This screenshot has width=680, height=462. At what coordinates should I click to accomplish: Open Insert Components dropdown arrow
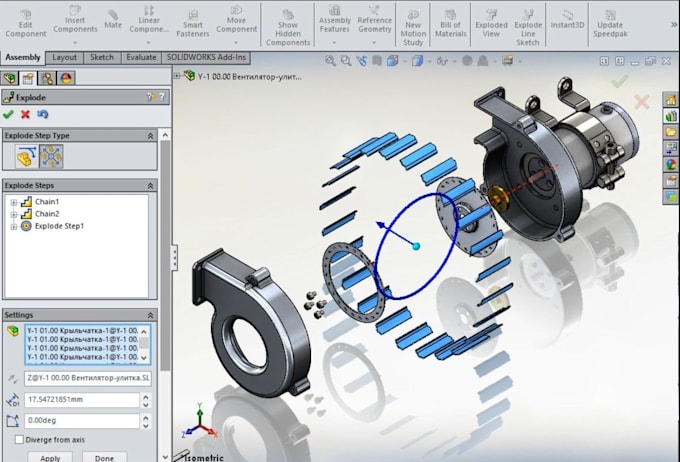pyautogui.click(x=75, y=43)
